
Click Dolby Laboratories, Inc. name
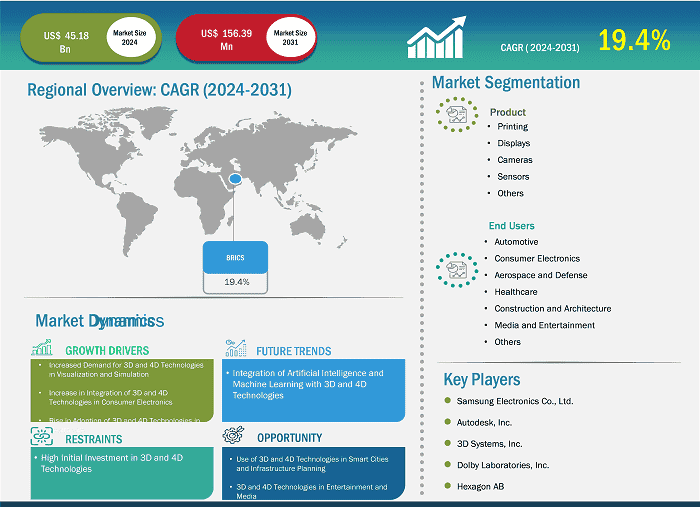pos(503,465)
